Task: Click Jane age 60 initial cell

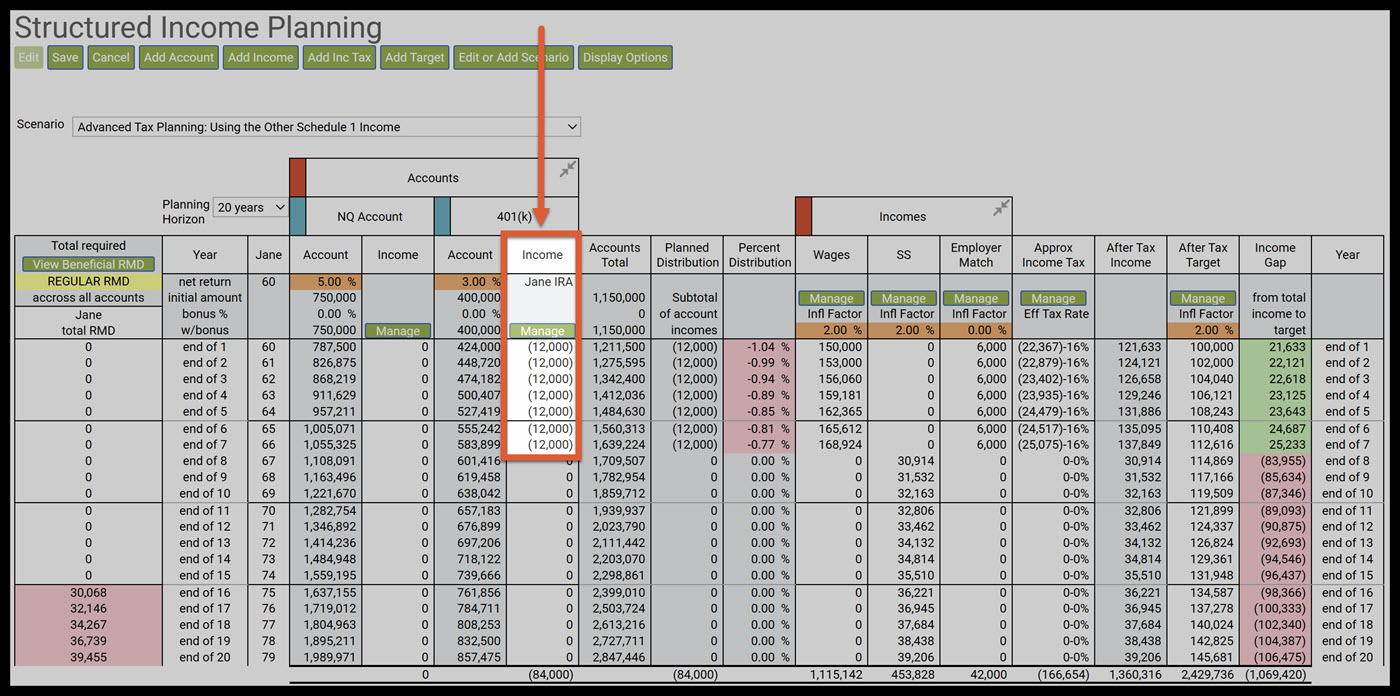Action: [x=268, y=282]
